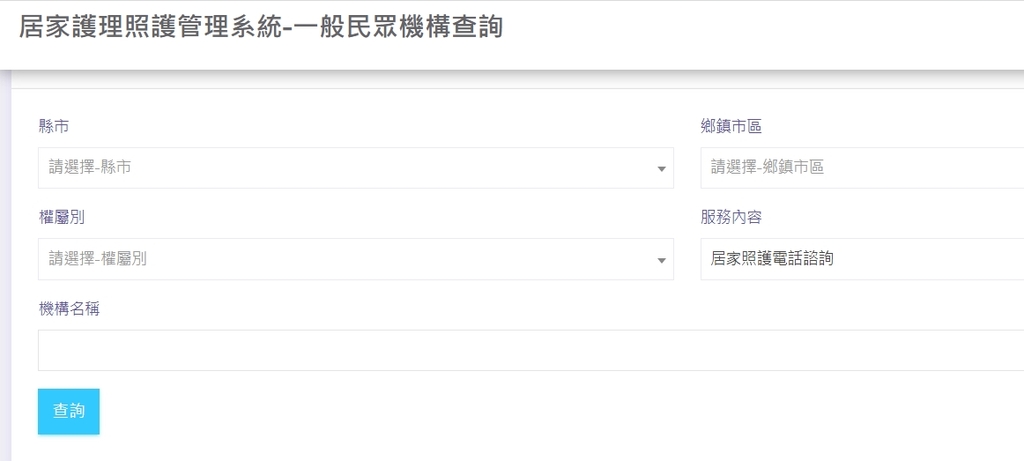This screenshot has width=1024, height=461.
Task: Click the 服務內容 field label
Action: pos(731,217)
